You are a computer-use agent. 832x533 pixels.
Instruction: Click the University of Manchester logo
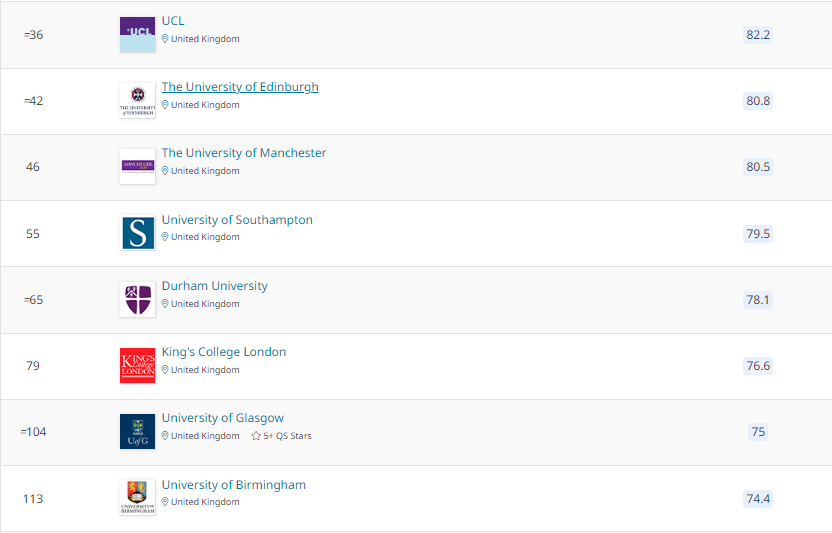tap(137, 166)
